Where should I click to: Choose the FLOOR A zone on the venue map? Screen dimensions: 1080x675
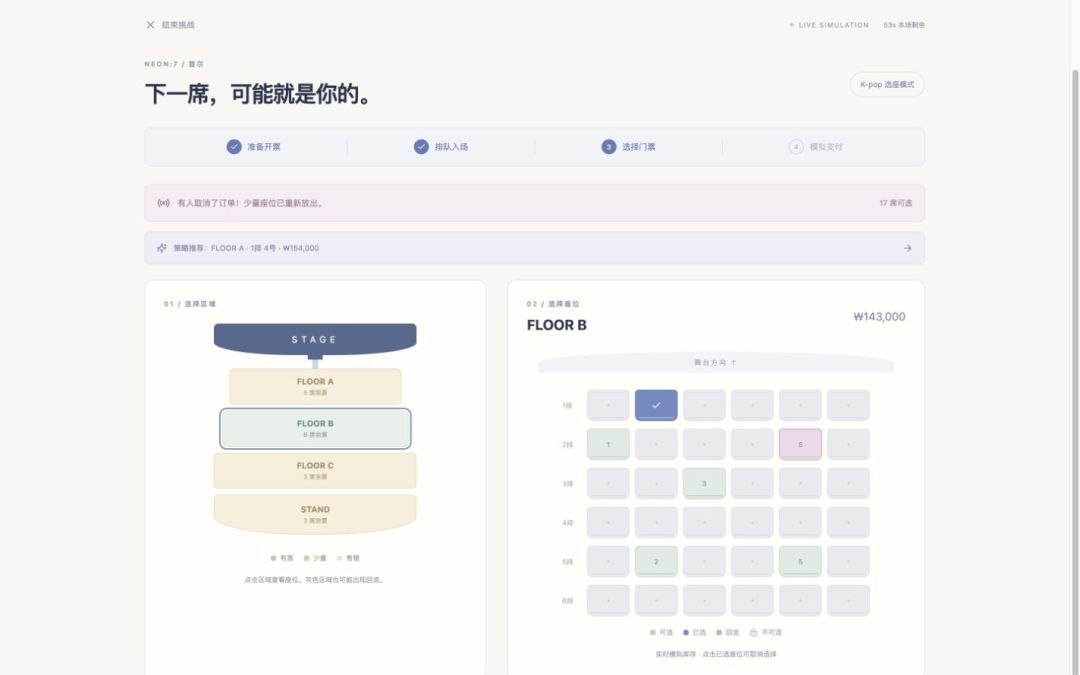pyautogui.click(x=315, y=386)
